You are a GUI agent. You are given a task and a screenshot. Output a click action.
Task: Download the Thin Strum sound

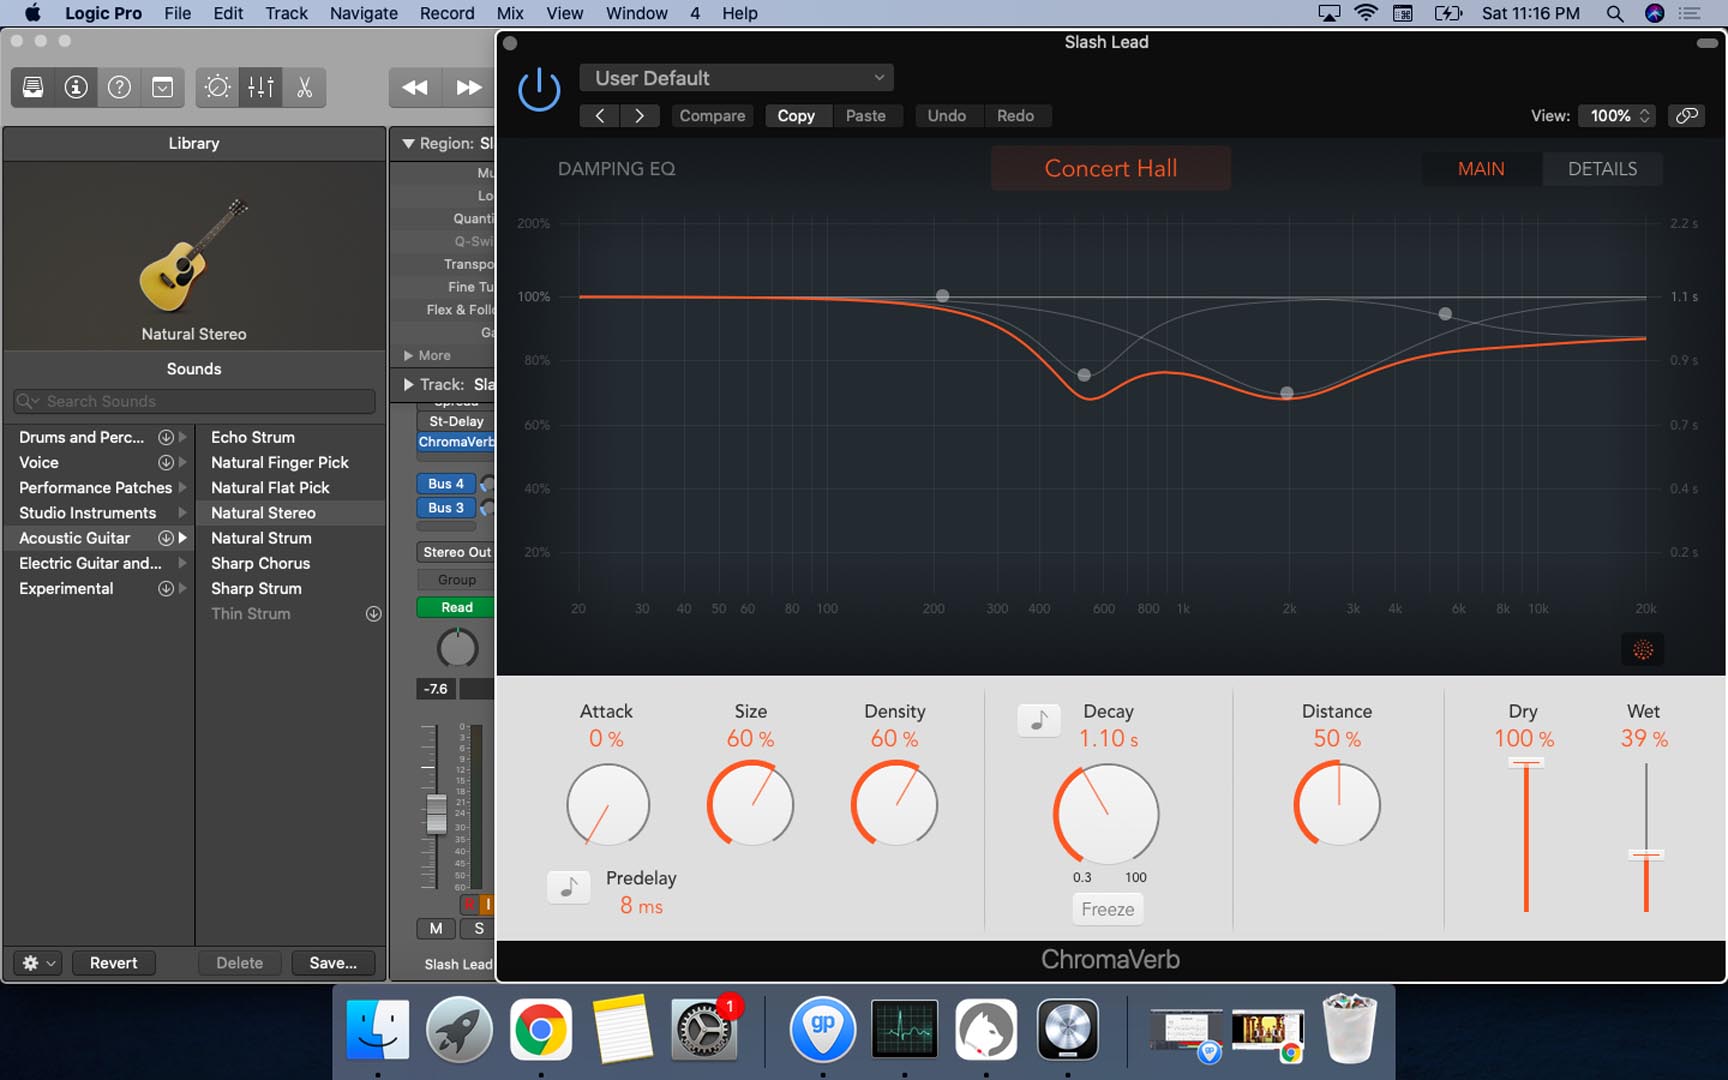click(373, 614)
